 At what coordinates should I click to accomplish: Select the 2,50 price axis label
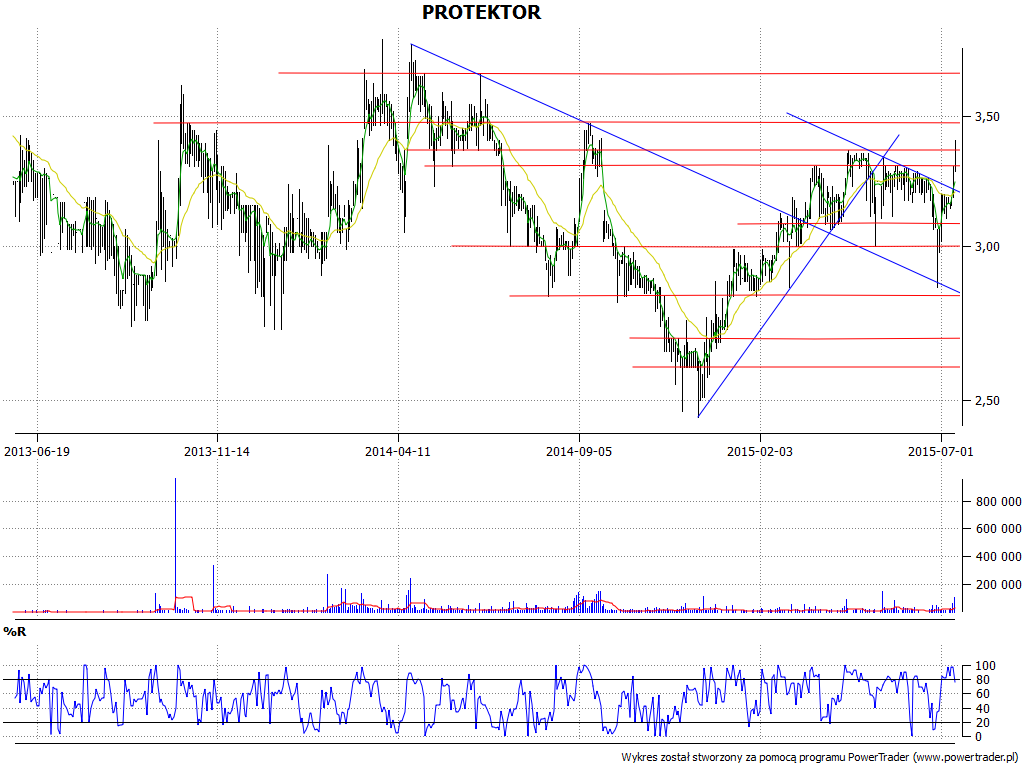click(987, 401)
